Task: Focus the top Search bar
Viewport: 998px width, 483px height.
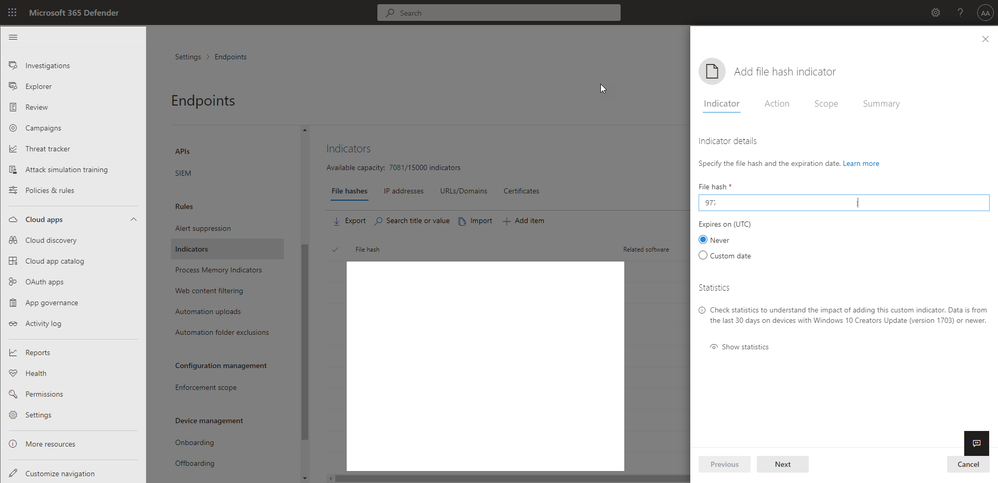Action: pyautogui.click(x=498, y=13)
